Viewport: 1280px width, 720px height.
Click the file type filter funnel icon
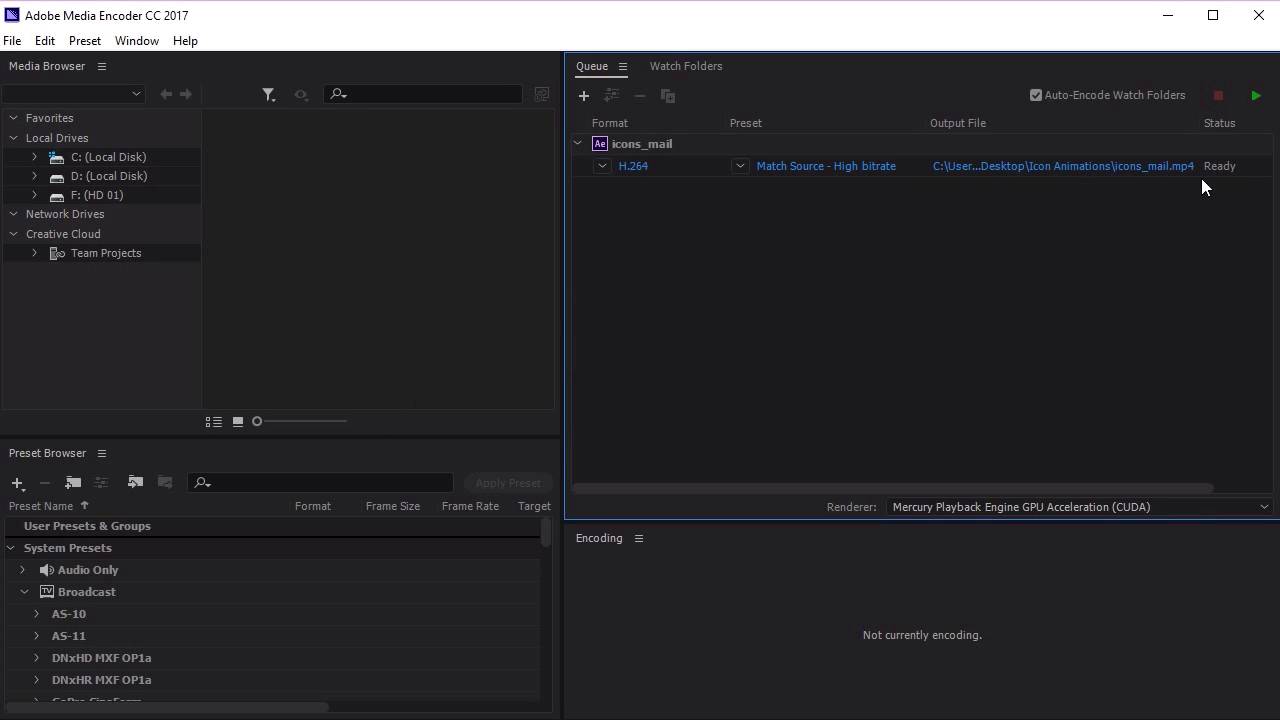click(x=268, y=94)
